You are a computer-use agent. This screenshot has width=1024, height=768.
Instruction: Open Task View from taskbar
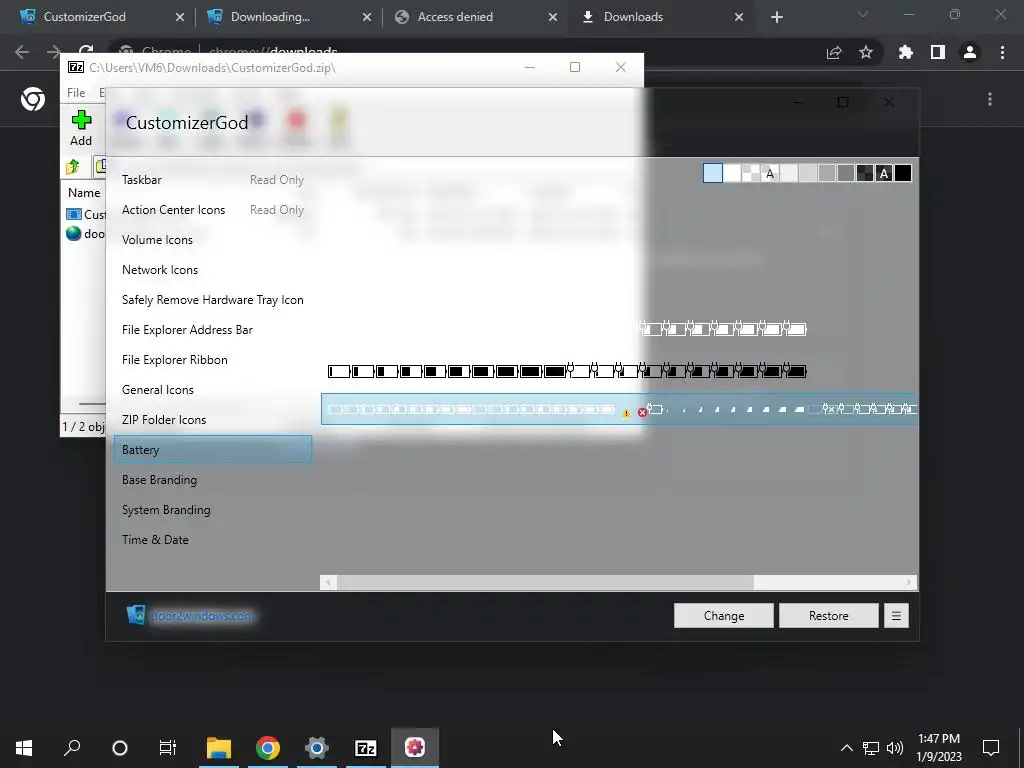click(x=168, y=748)
